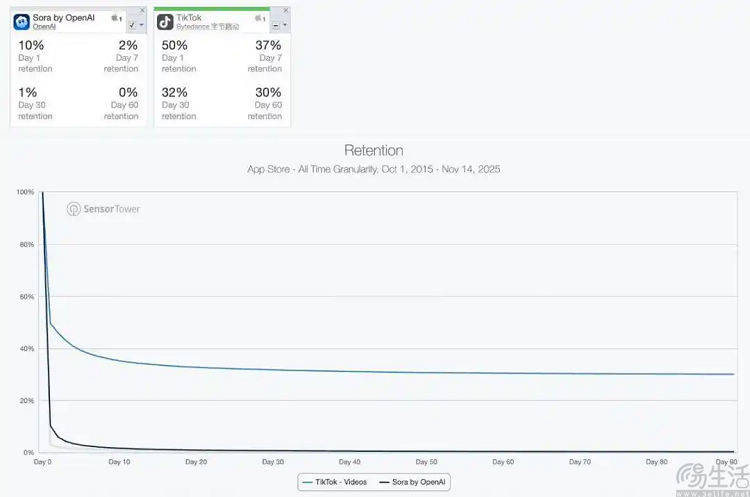
Task: Expand the dropdown arrow on TikTok card
Action: pyautogui.click(x=285, y=24)
